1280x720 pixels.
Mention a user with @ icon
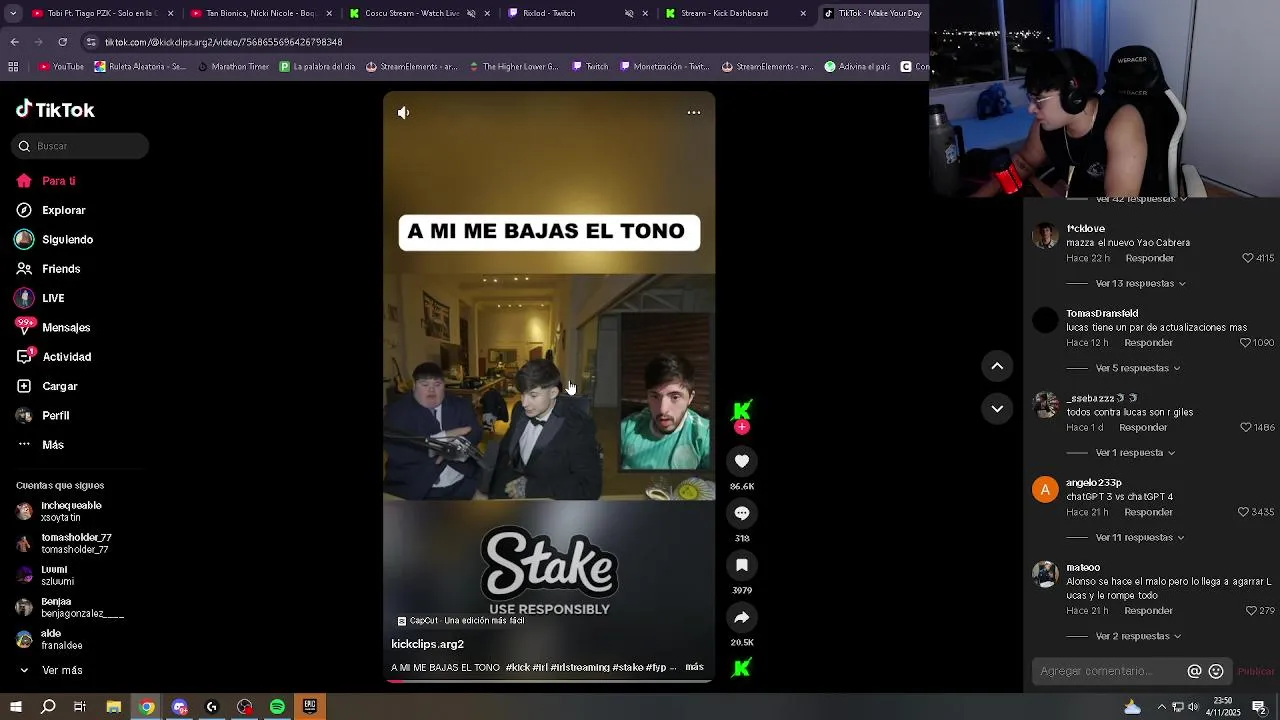coord(1194,671)
